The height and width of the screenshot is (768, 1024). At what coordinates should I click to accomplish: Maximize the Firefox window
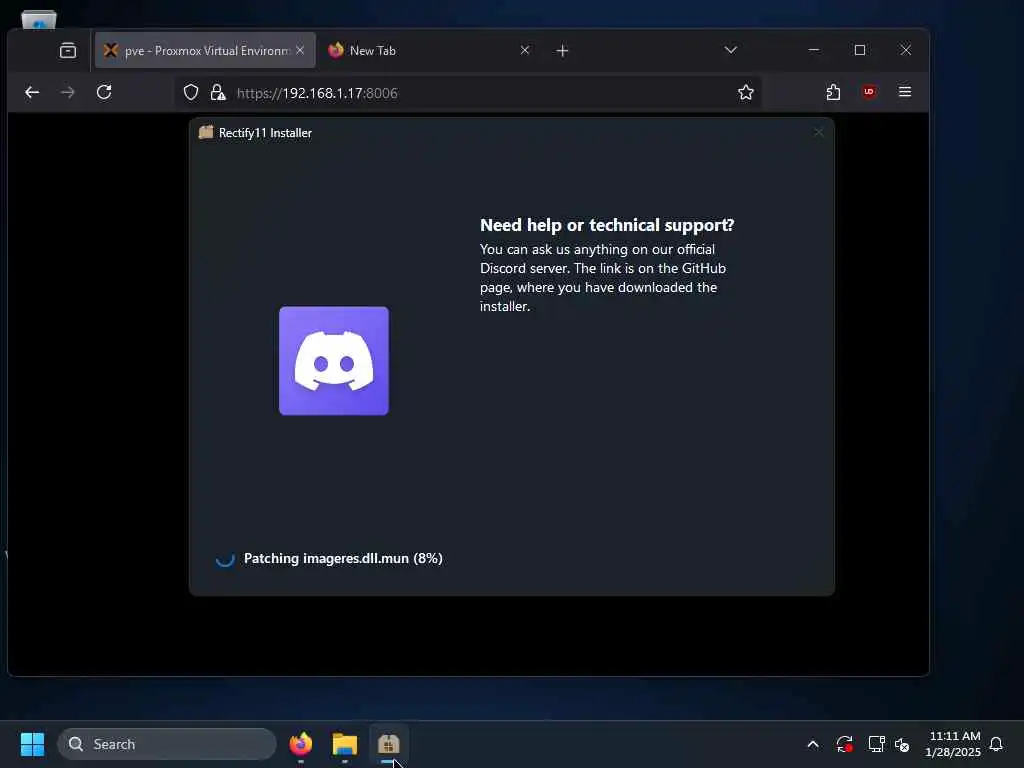click(860, 50)
